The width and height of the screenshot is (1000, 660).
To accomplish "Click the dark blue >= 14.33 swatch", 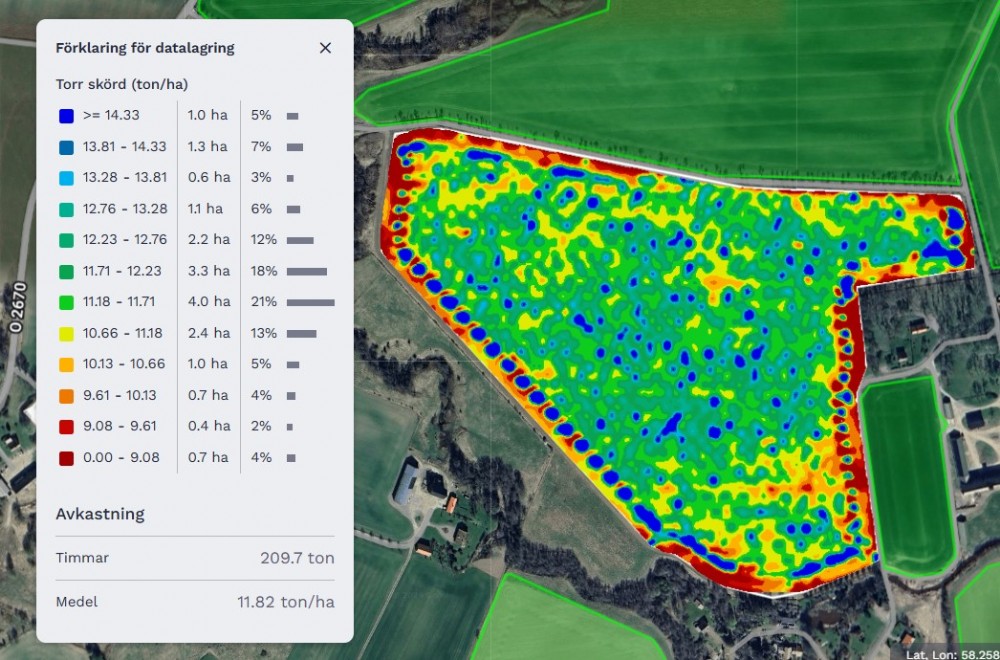I will pyautogui.click(x=66, y=116).
